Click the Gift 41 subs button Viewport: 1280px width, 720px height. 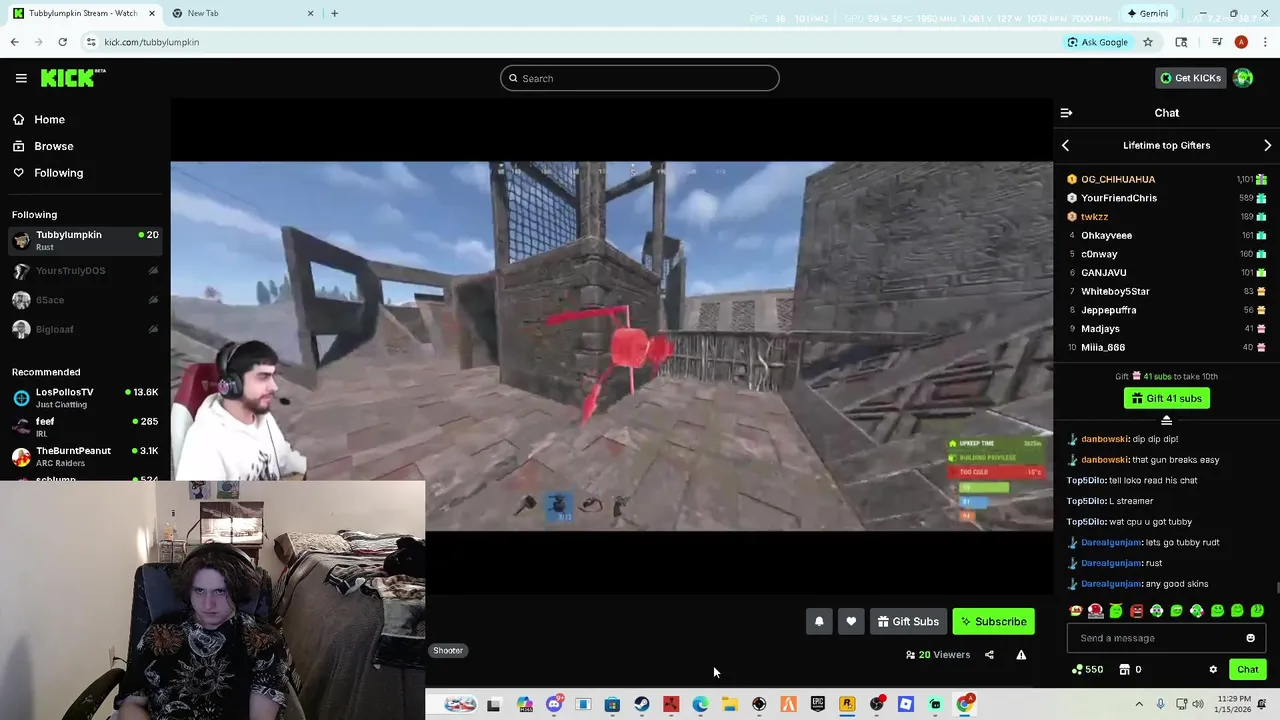(x=1166, y=398)
